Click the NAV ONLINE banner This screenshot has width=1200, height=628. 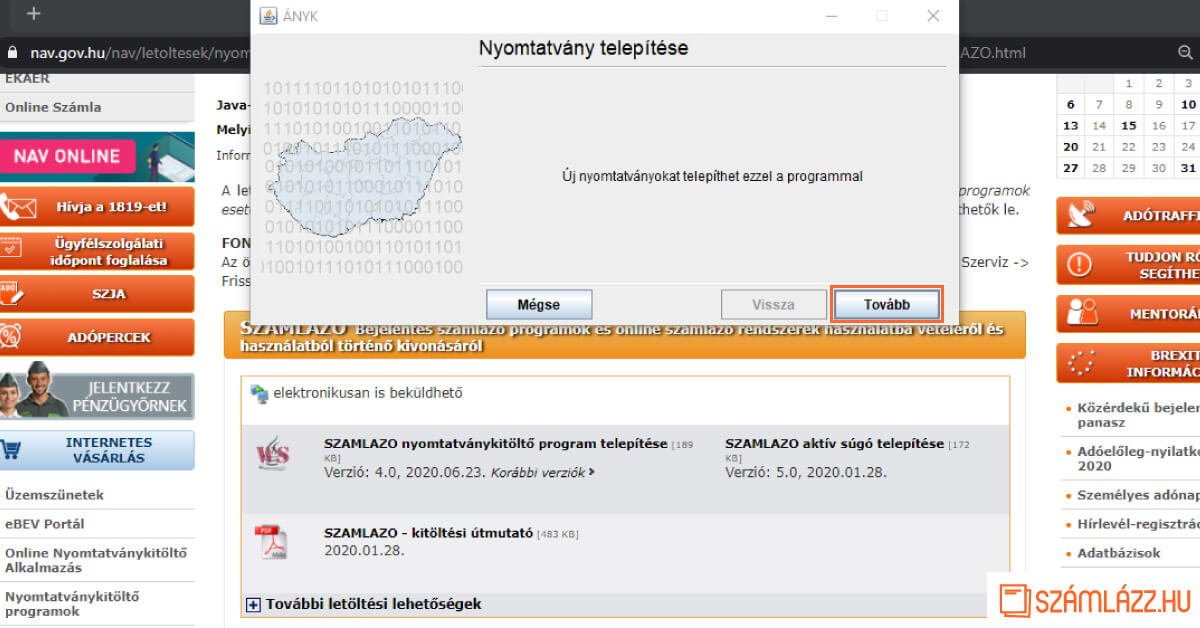coord(97,156)
